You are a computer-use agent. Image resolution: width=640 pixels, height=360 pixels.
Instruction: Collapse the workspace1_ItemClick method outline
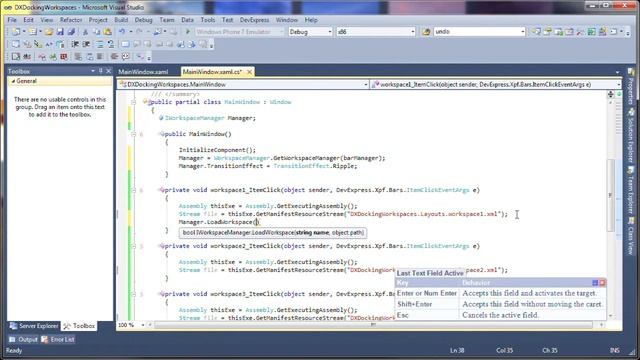pos(133,190)
